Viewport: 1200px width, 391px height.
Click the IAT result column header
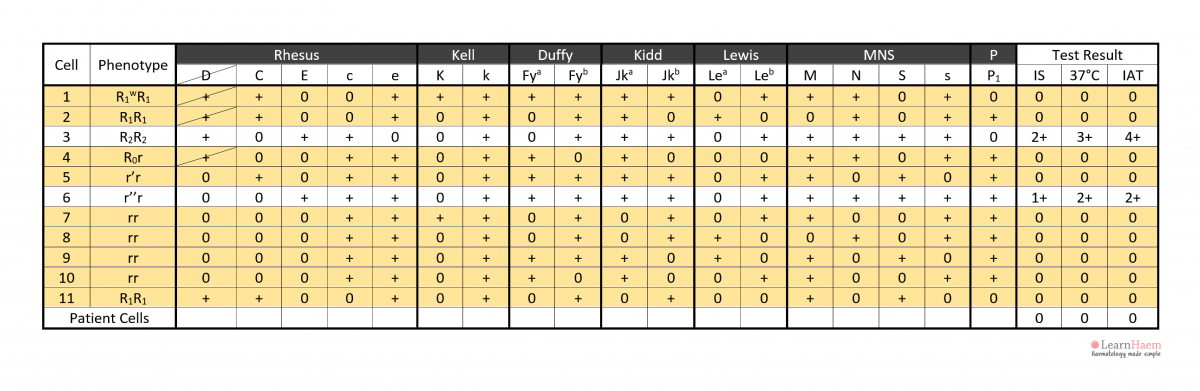tap(1133, 75)
